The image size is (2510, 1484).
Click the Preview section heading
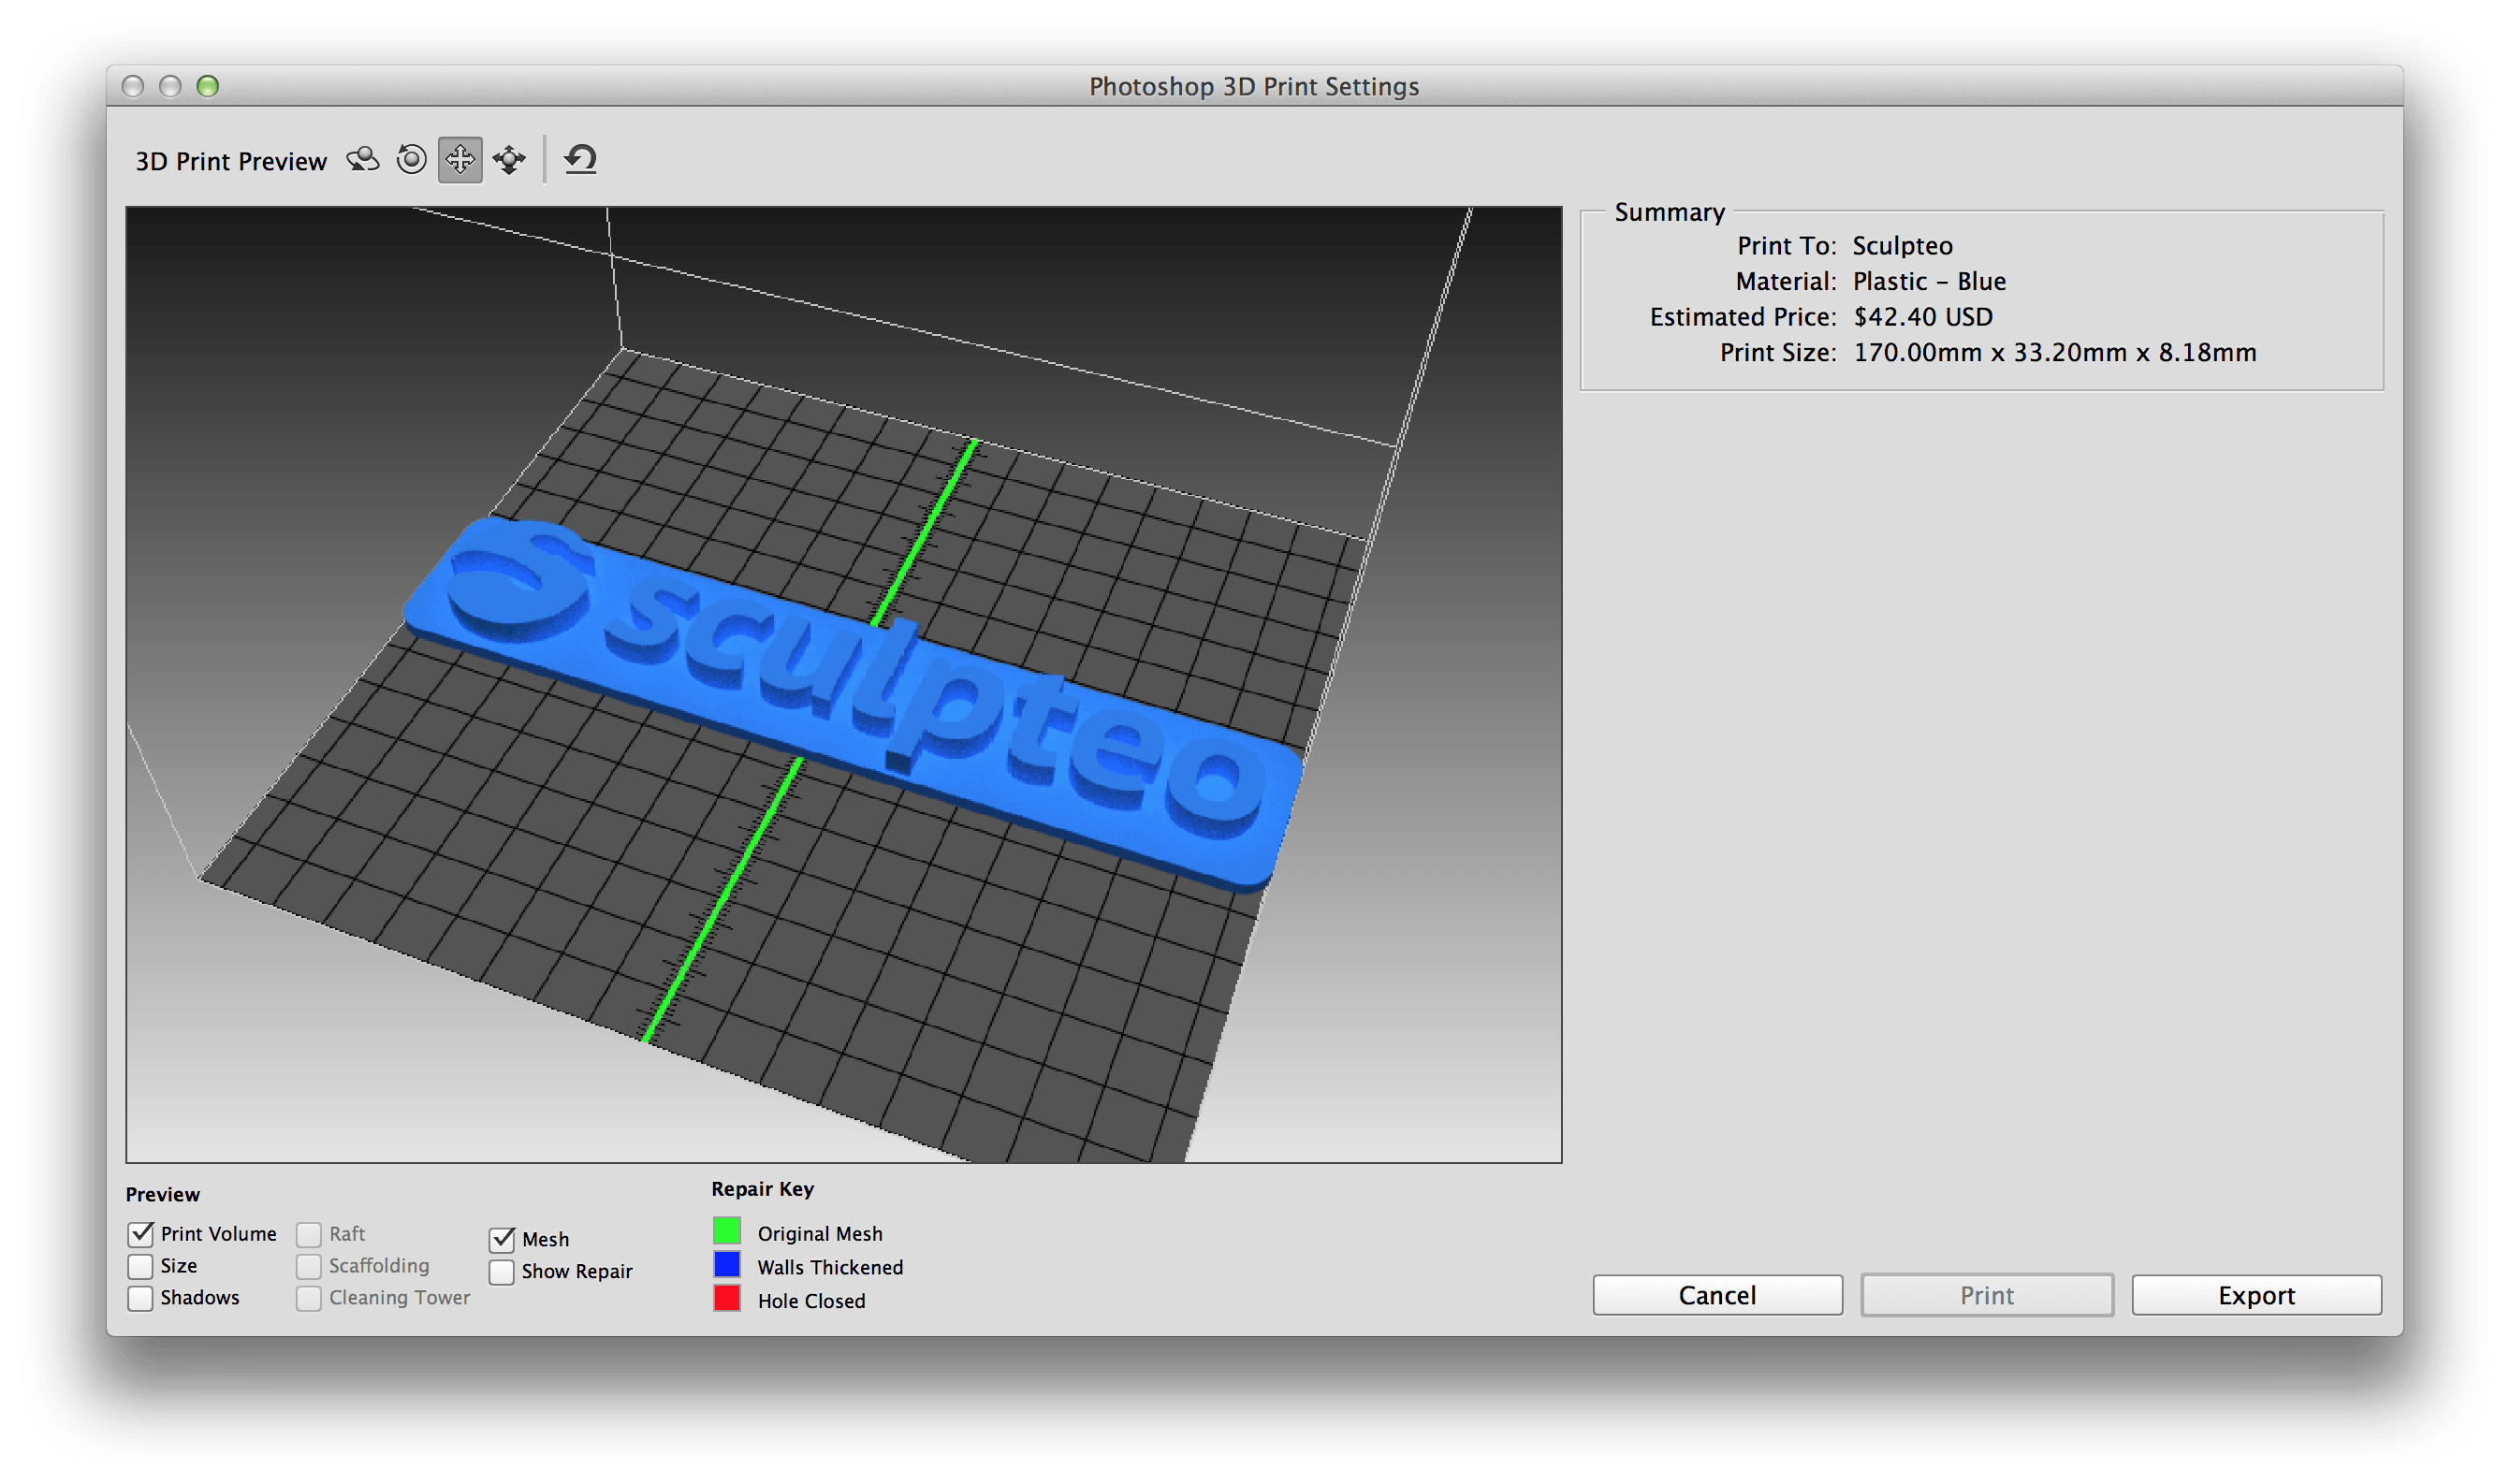click(x=162, y=1194)
